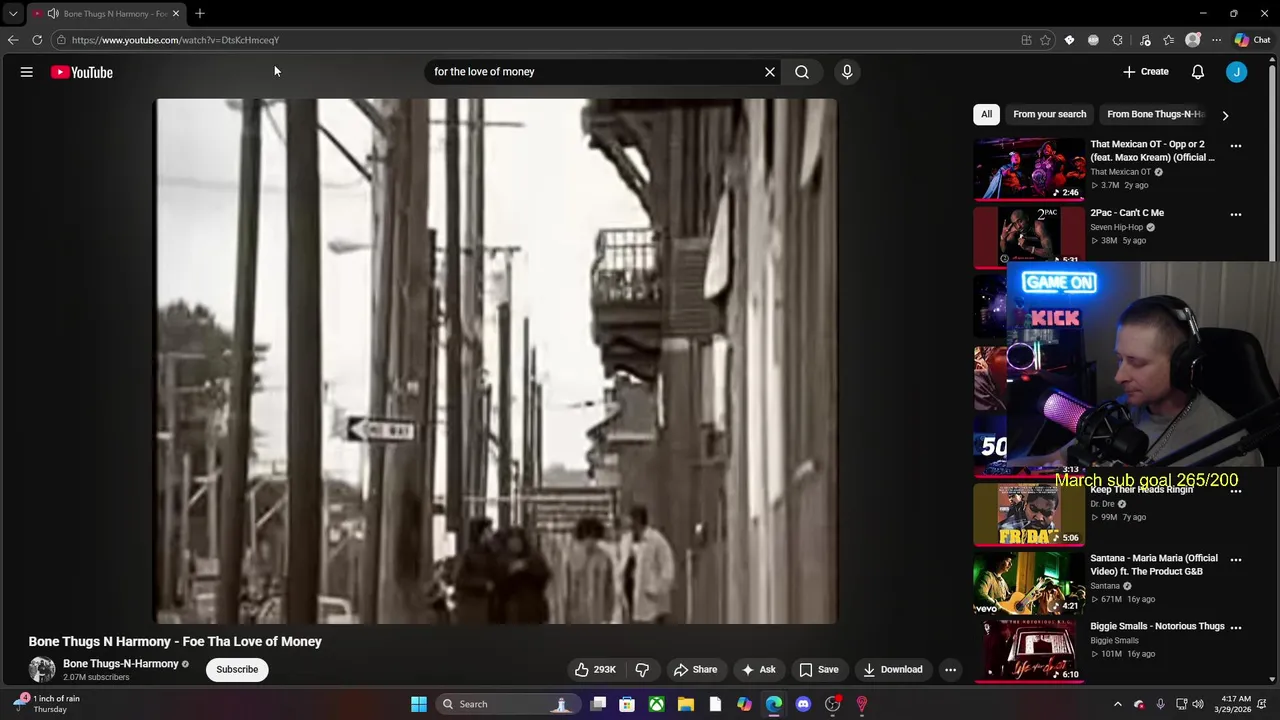Reload the page

(x=37, y=40)
